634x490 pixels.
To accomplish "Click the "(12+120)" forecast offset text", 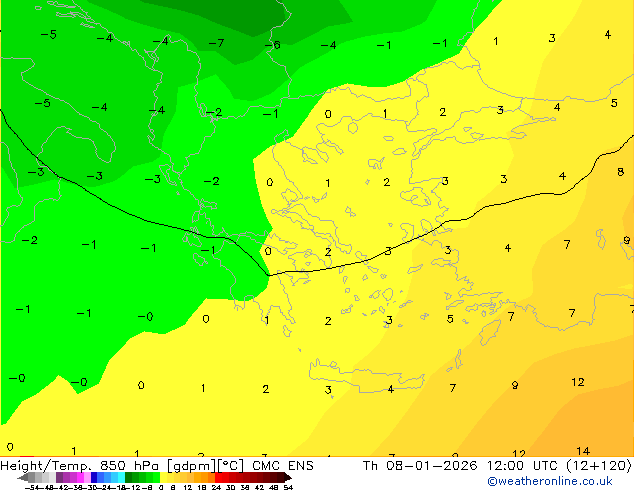I will pos(599,466).
